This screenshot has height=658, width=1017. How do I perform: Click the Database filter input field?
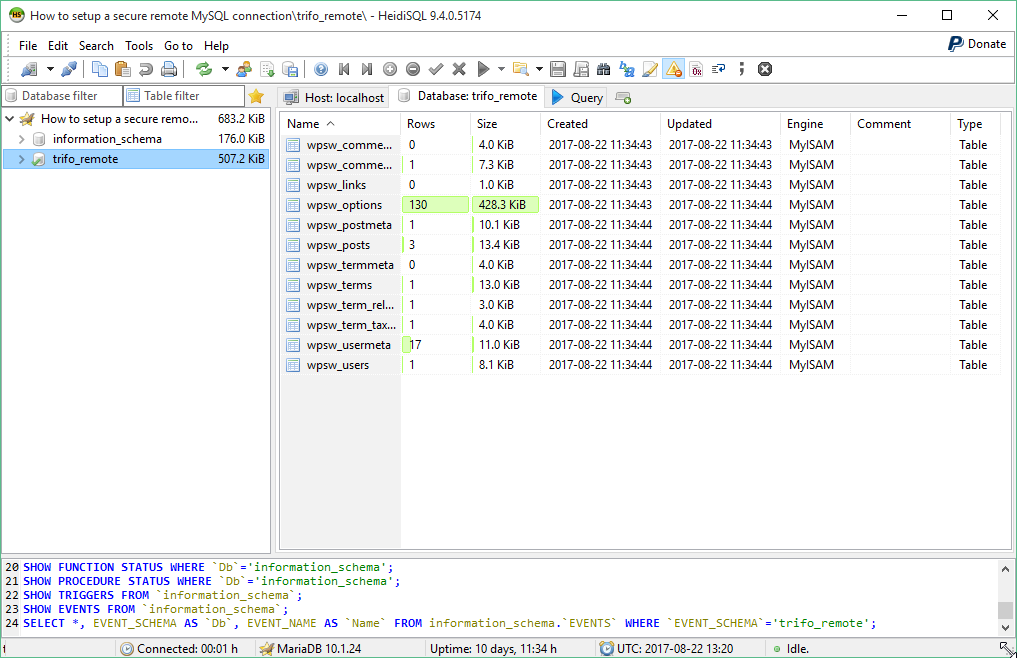pyautogui.click(x=62, y=96)
